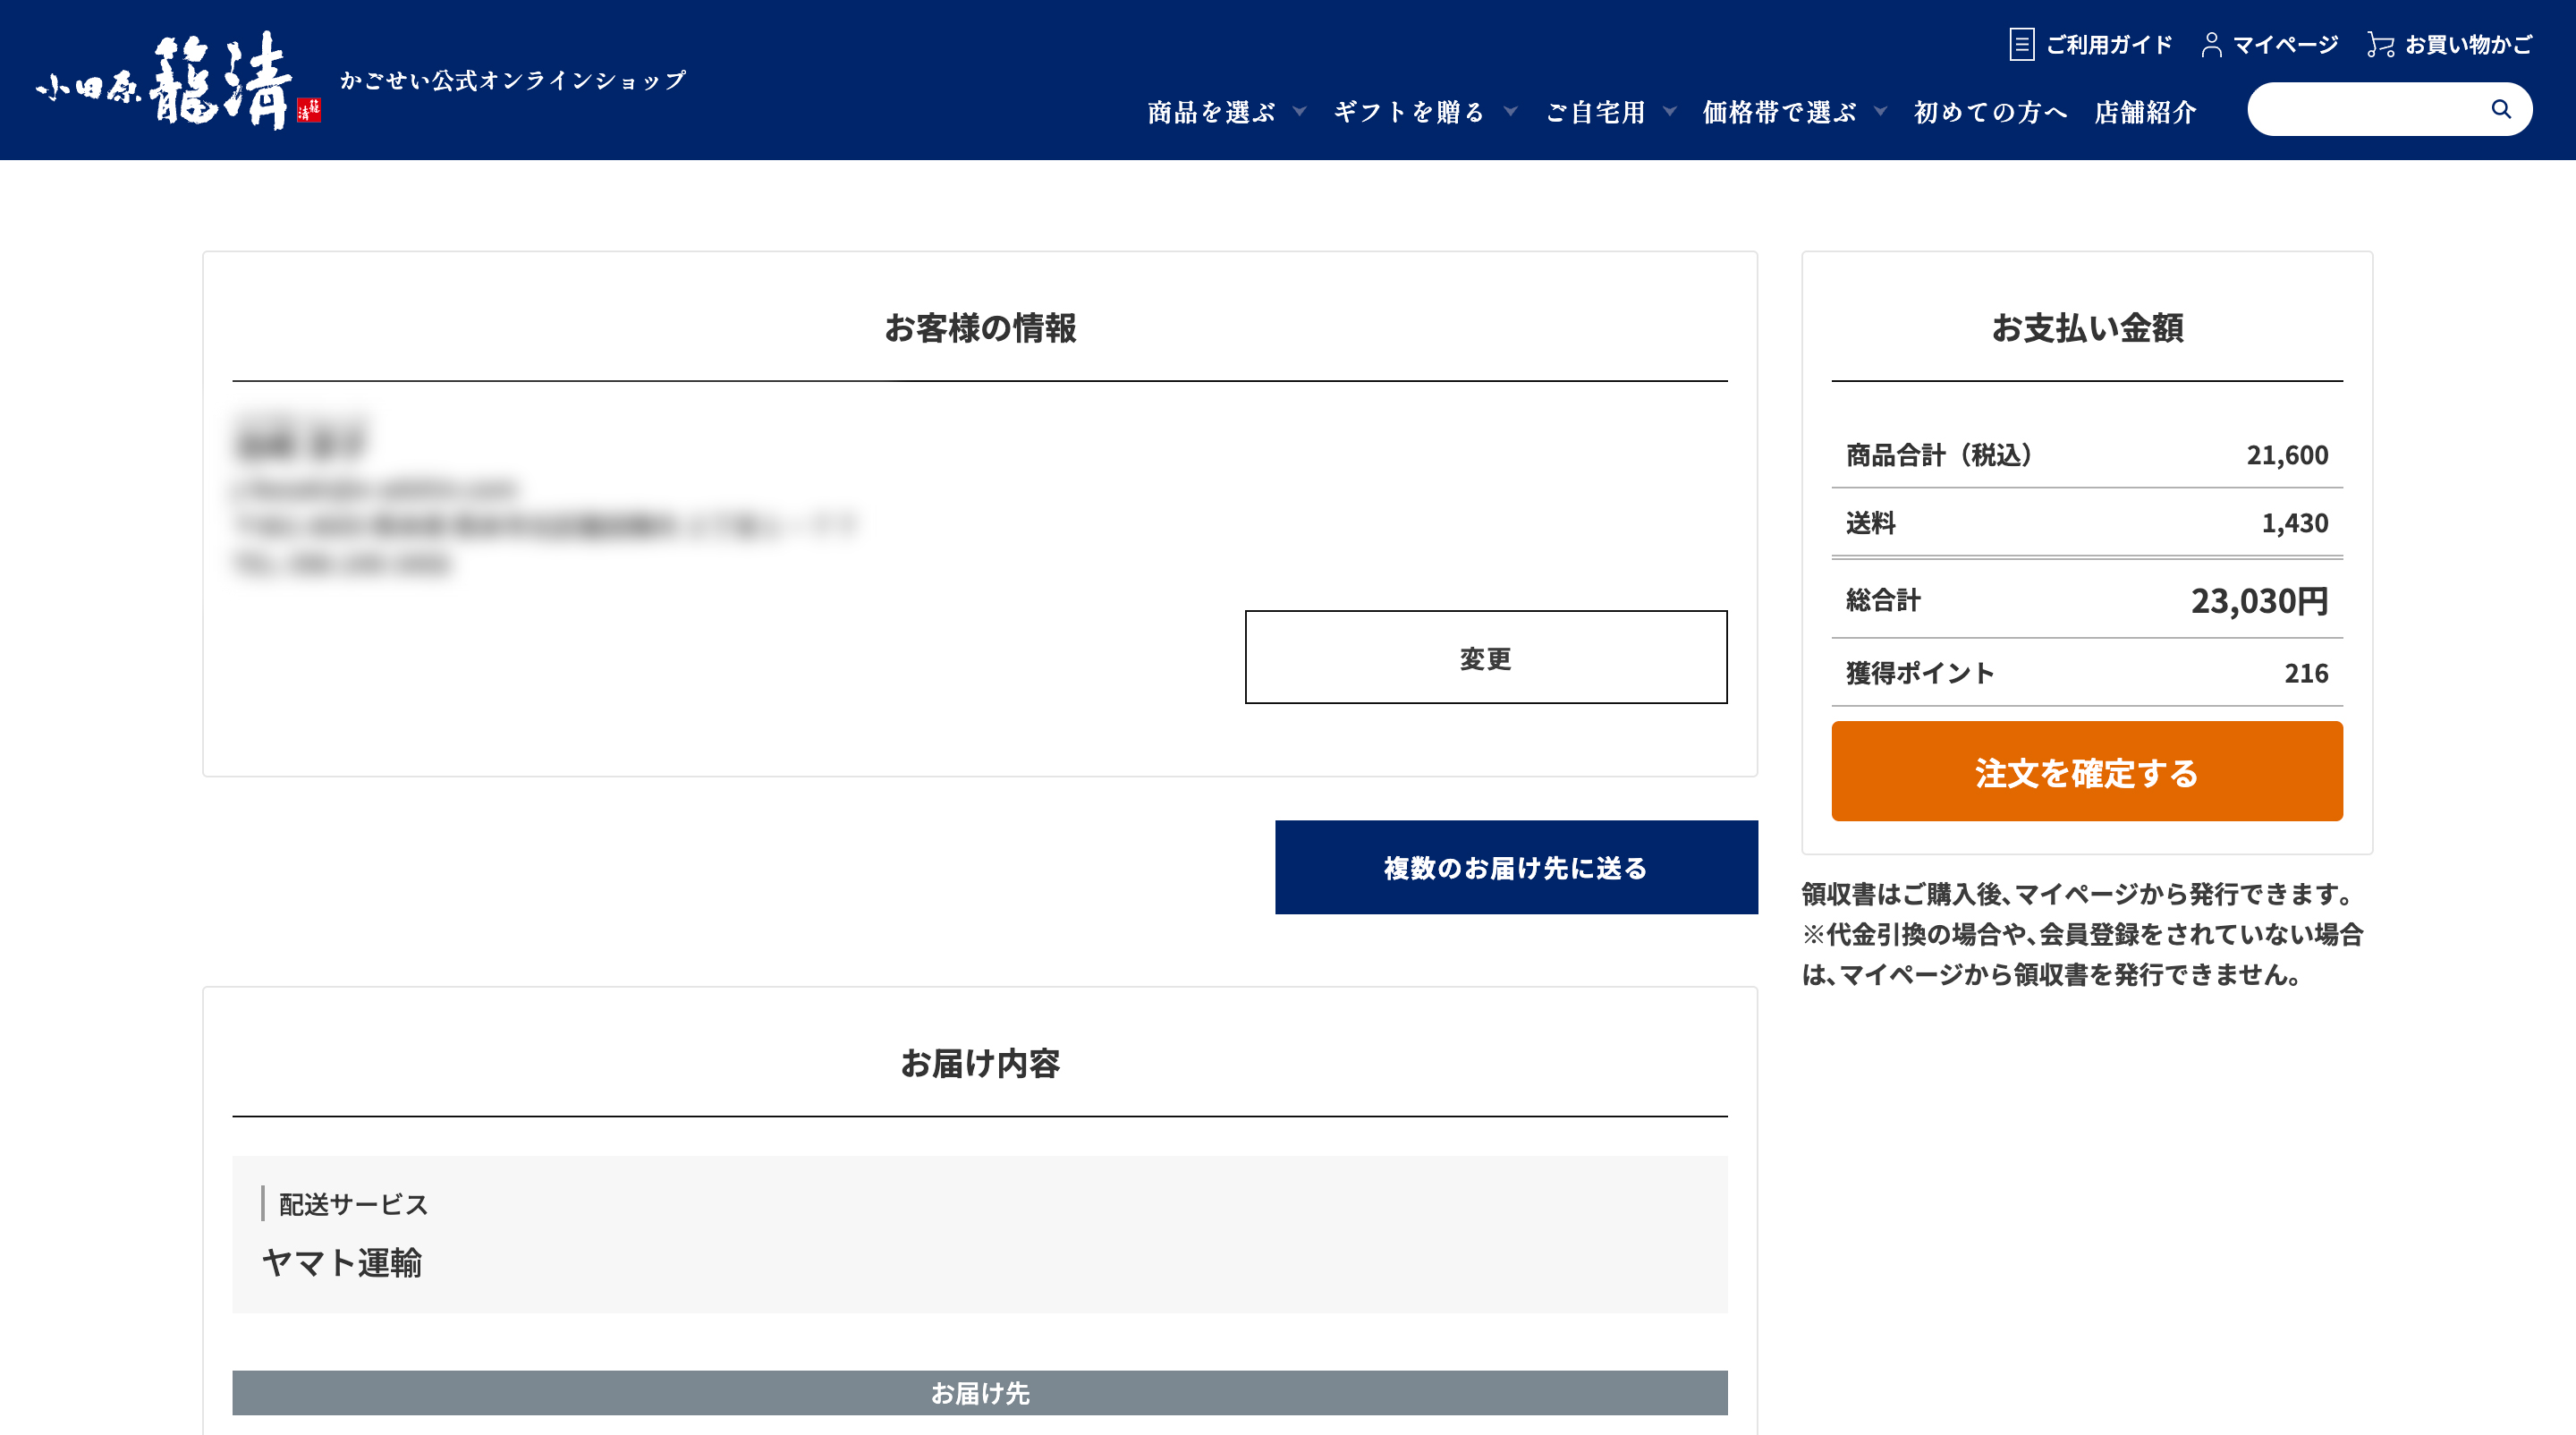Click the マイページ person icon

(2211, 45)
